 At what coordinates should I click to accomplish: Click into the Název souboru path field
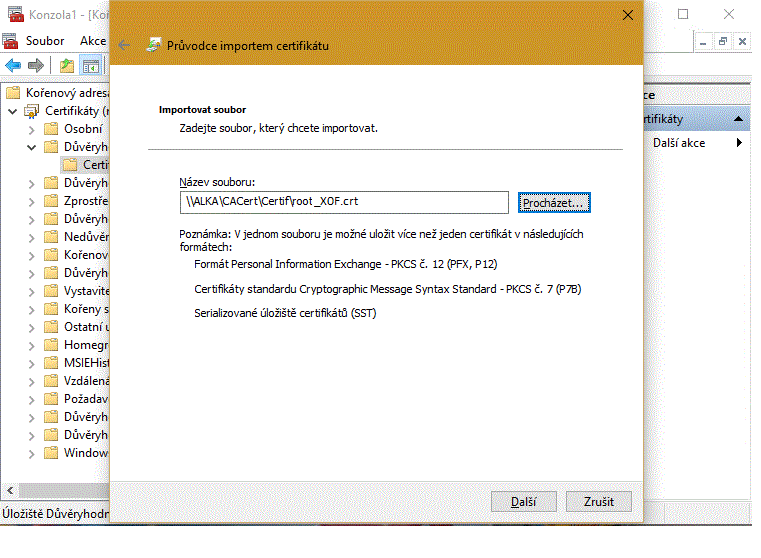click(x=344, y=202)
